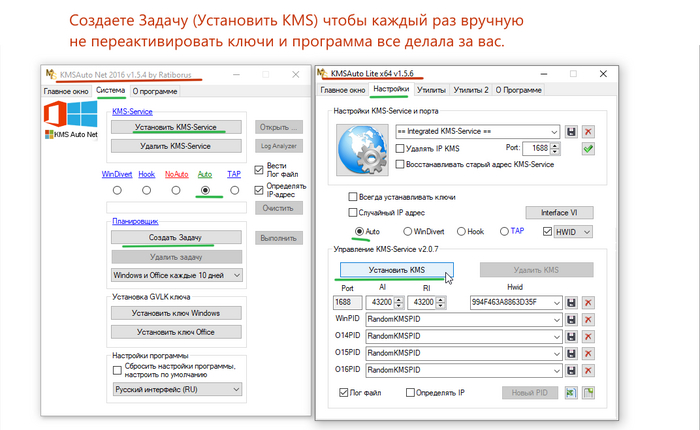The width and height of the screenshot is (700, 430).
Task: Enable Сбросить настройки программы checkbox
Action: tap(117, 370)
